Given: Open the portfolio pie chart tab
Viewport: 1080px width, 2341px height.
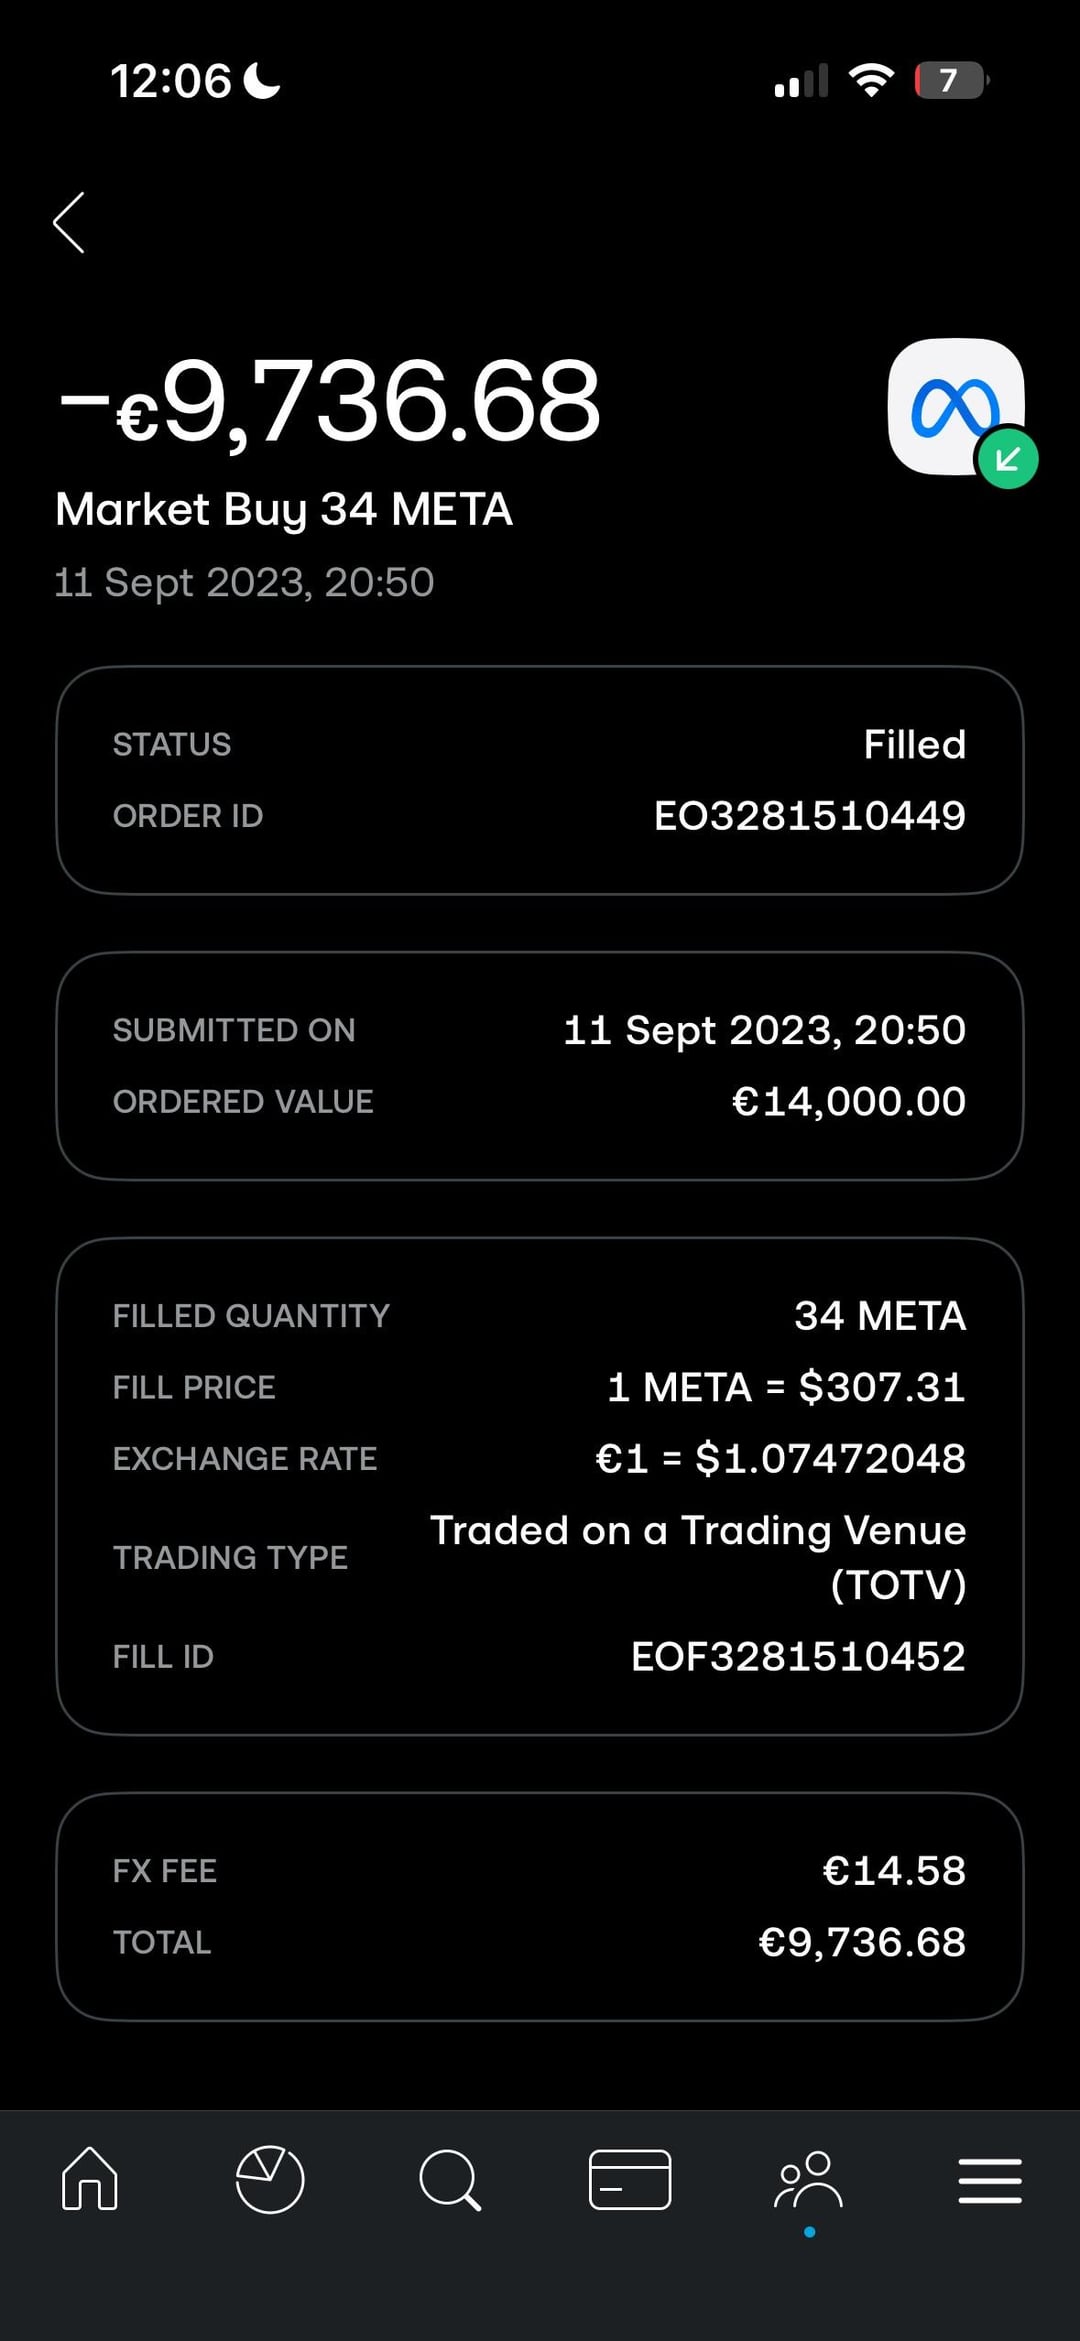Looking at the screenshot, I should [270, 2179].
